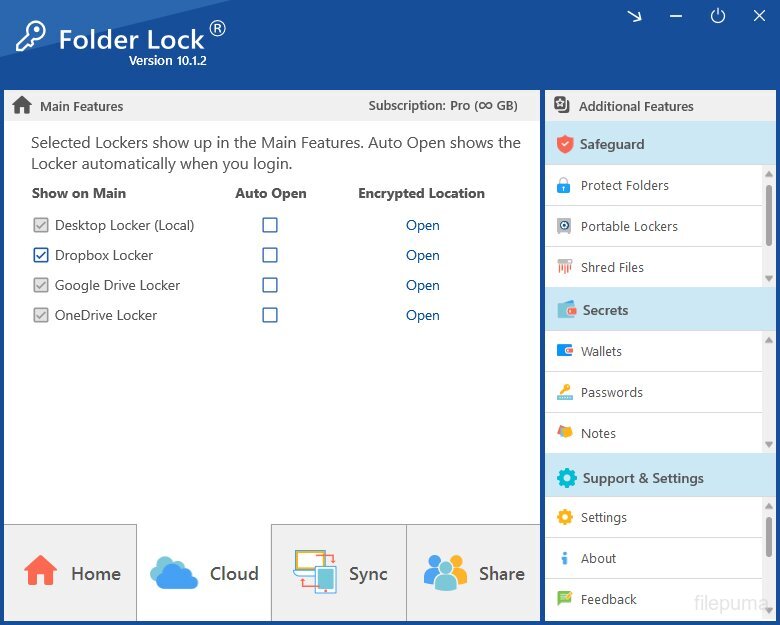Open the Wallets icon
The height and width of the screenshot is (625, 780).
(565, 351)
